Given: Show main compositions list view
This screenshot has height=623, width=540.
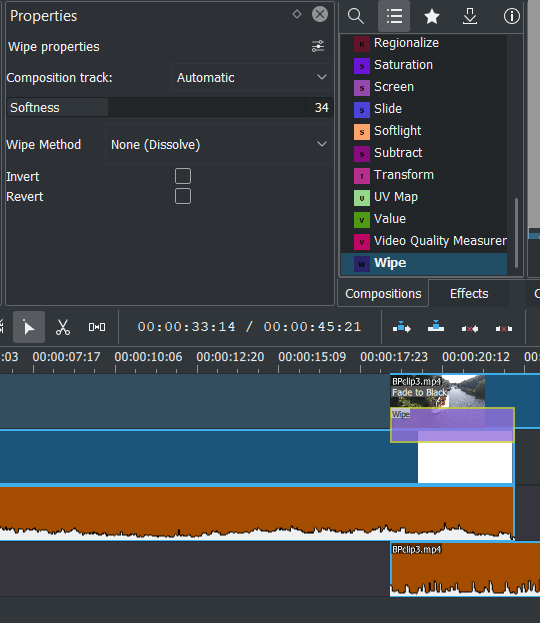Looking at the screenshot, I should click(394, 16).
